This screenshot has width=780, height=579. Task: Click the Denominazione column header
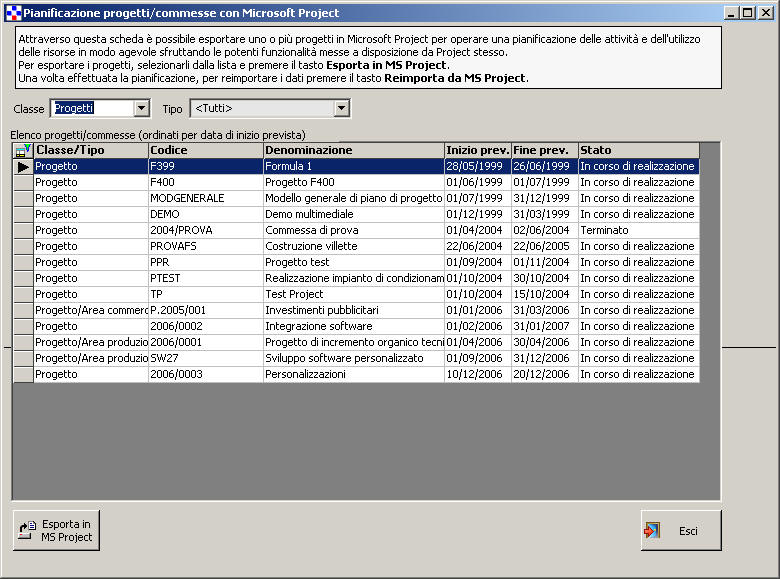[353, 150]
